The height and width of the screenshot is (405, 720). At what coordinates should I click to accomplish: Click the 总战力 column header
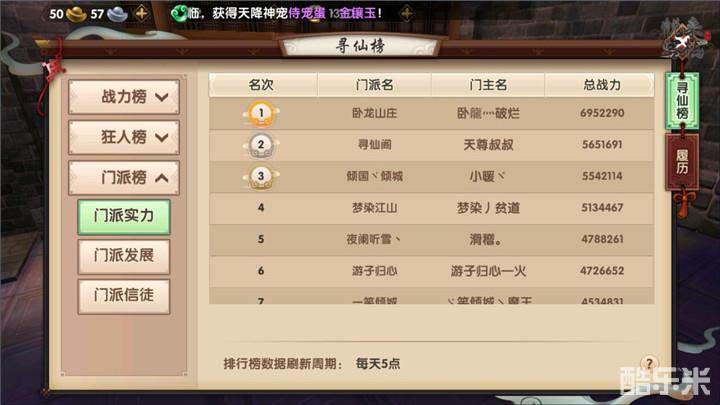pos(601,85)
